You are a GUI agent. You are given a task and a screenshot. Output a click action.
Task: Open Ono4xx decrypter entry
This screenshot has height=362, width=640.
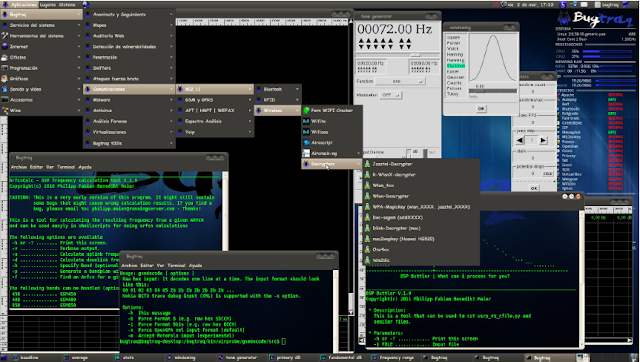pyautogui.click(x=420, y=249)
